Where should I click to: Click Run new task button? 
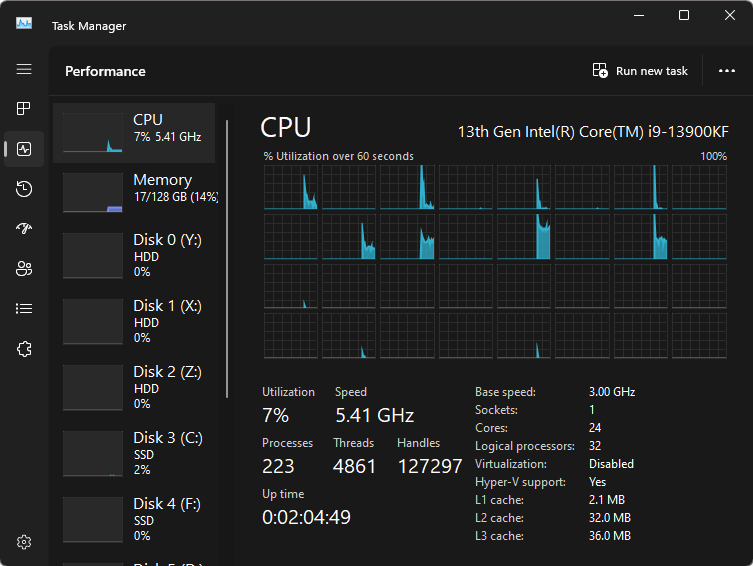[x=640, y=71]
